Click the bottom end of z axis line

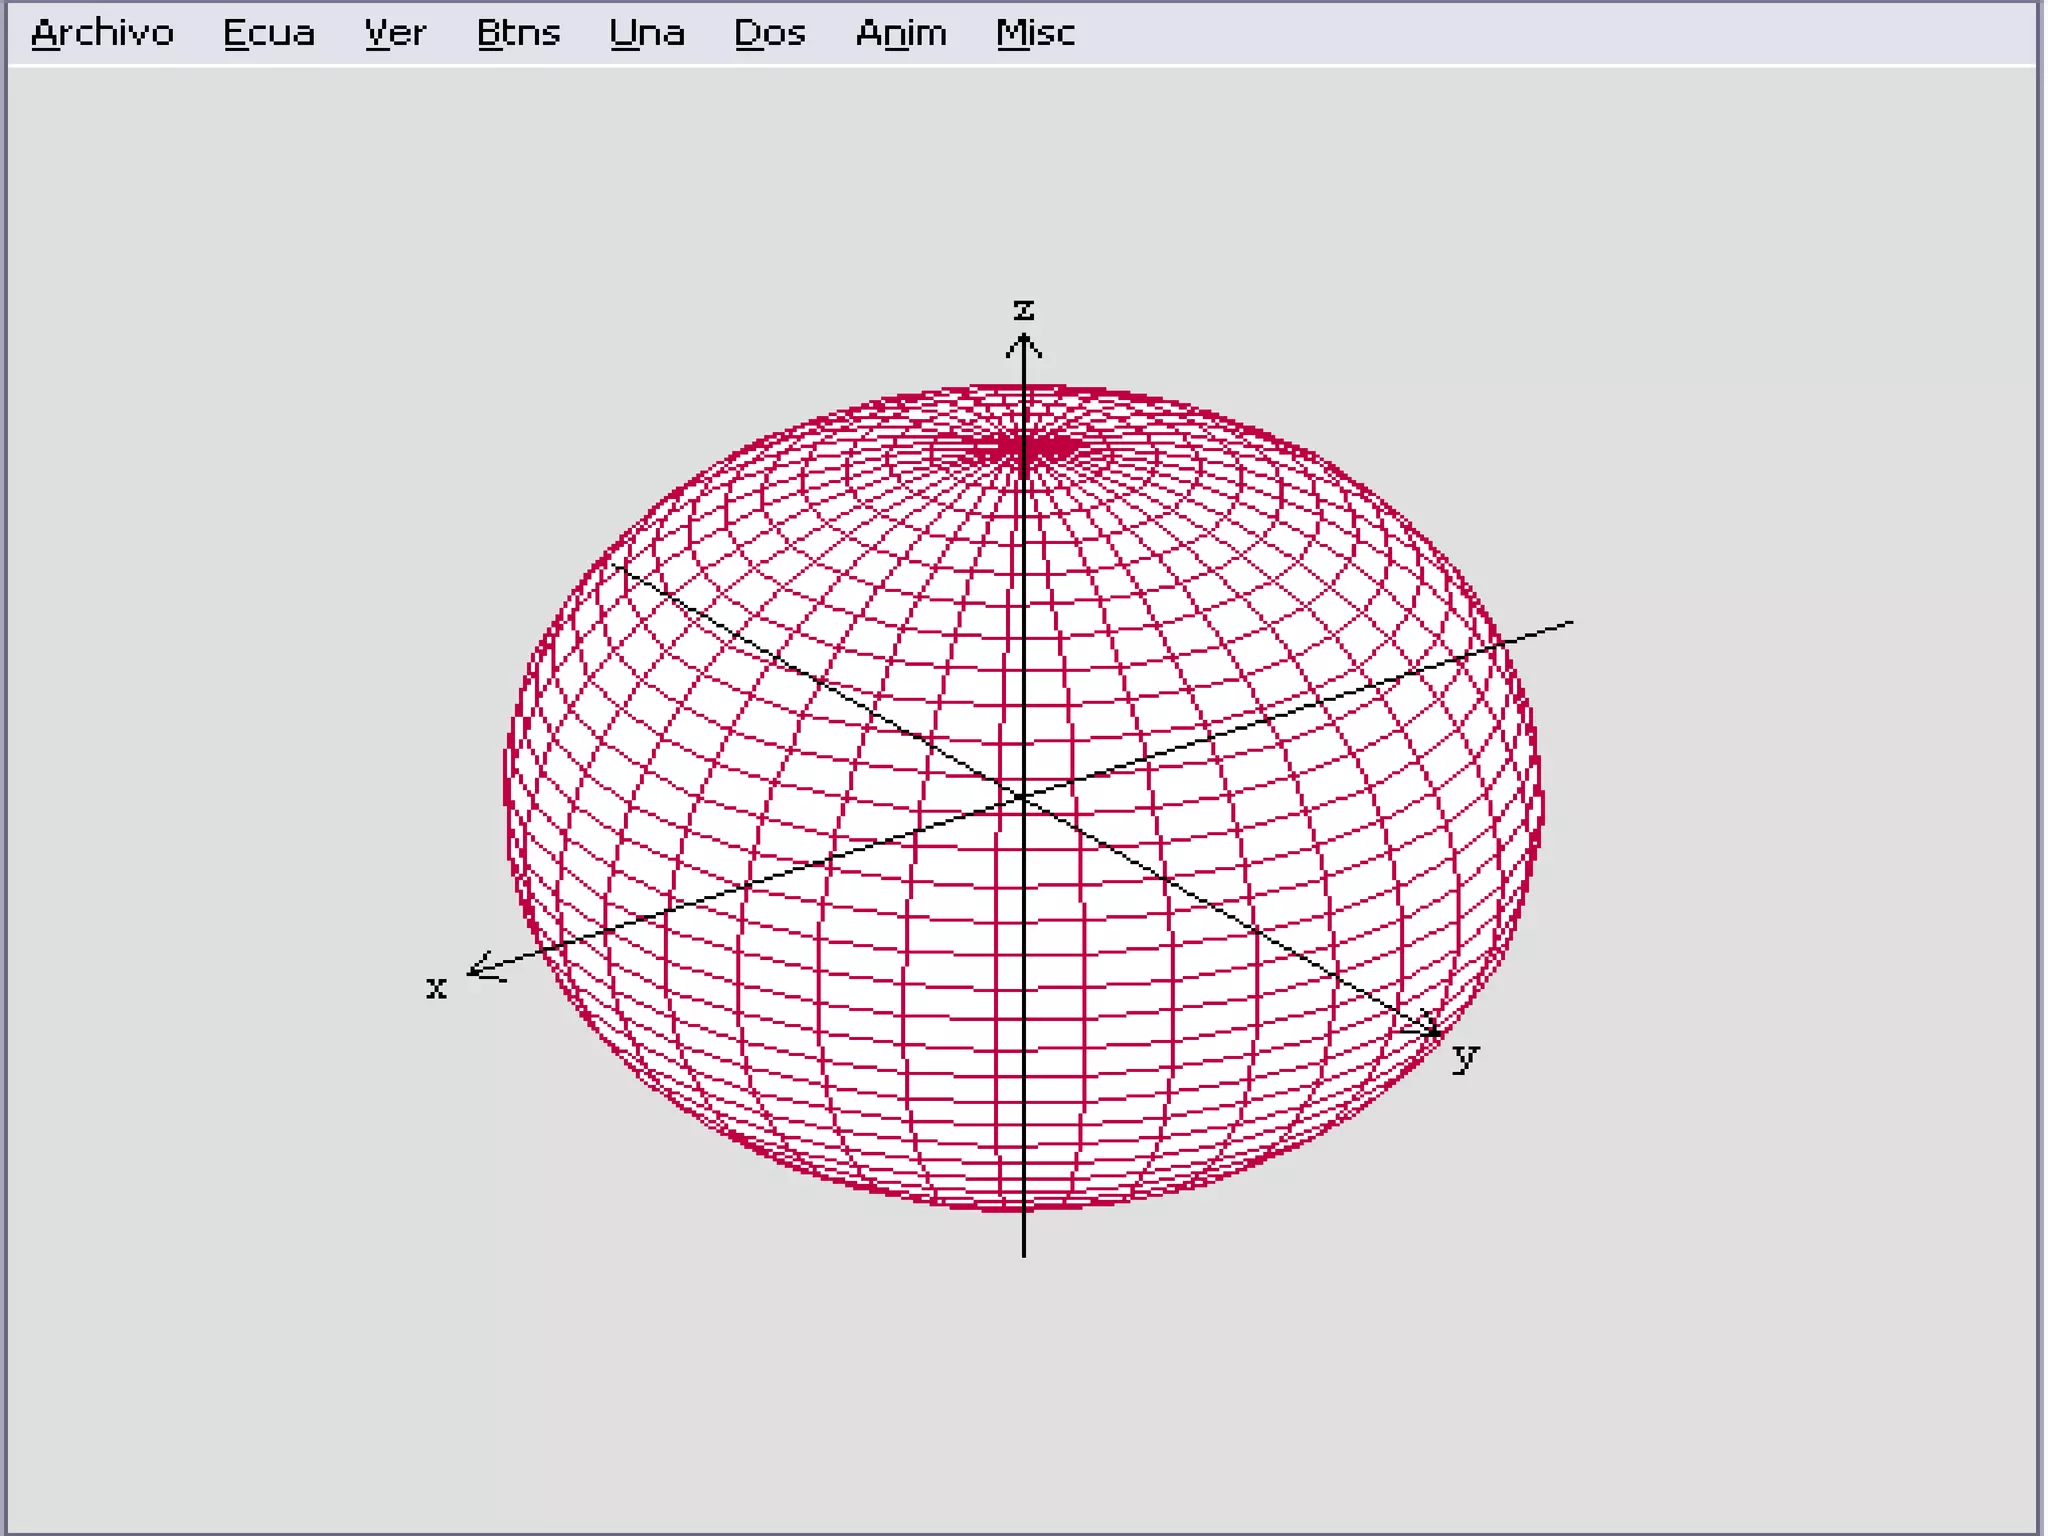coord(1023,1253)
